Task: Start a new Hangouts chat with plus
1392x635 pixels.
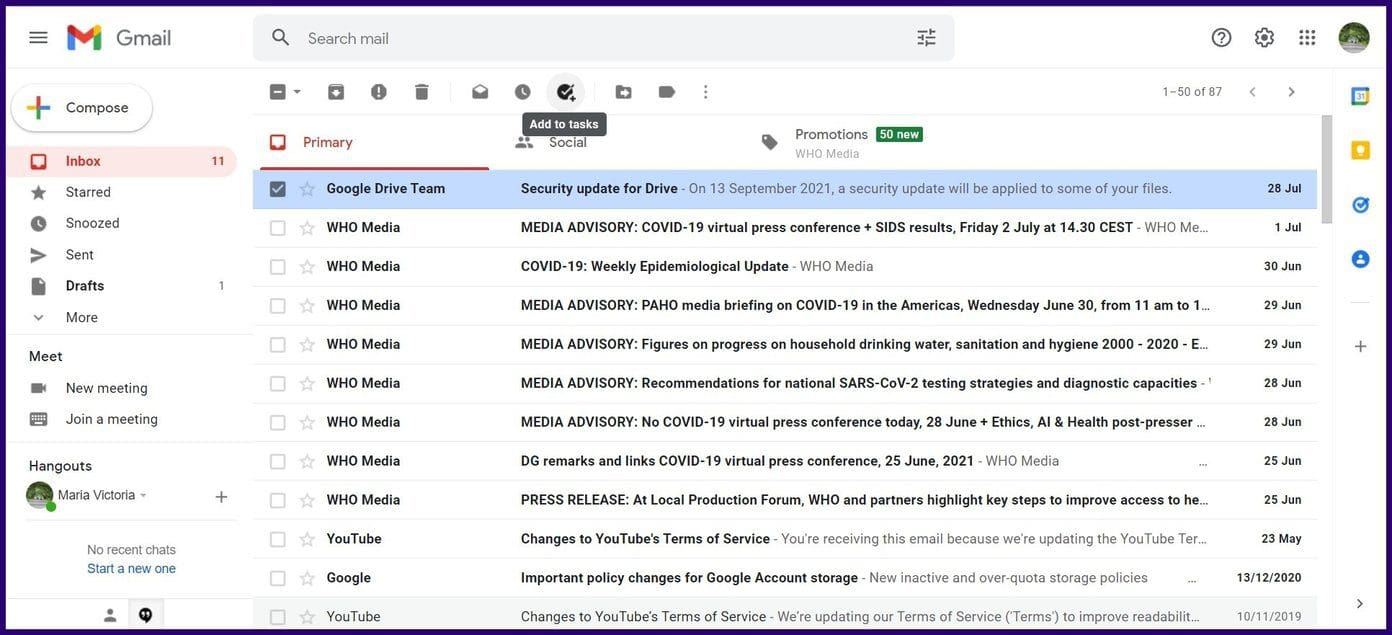Action: (x=221, y=496)
